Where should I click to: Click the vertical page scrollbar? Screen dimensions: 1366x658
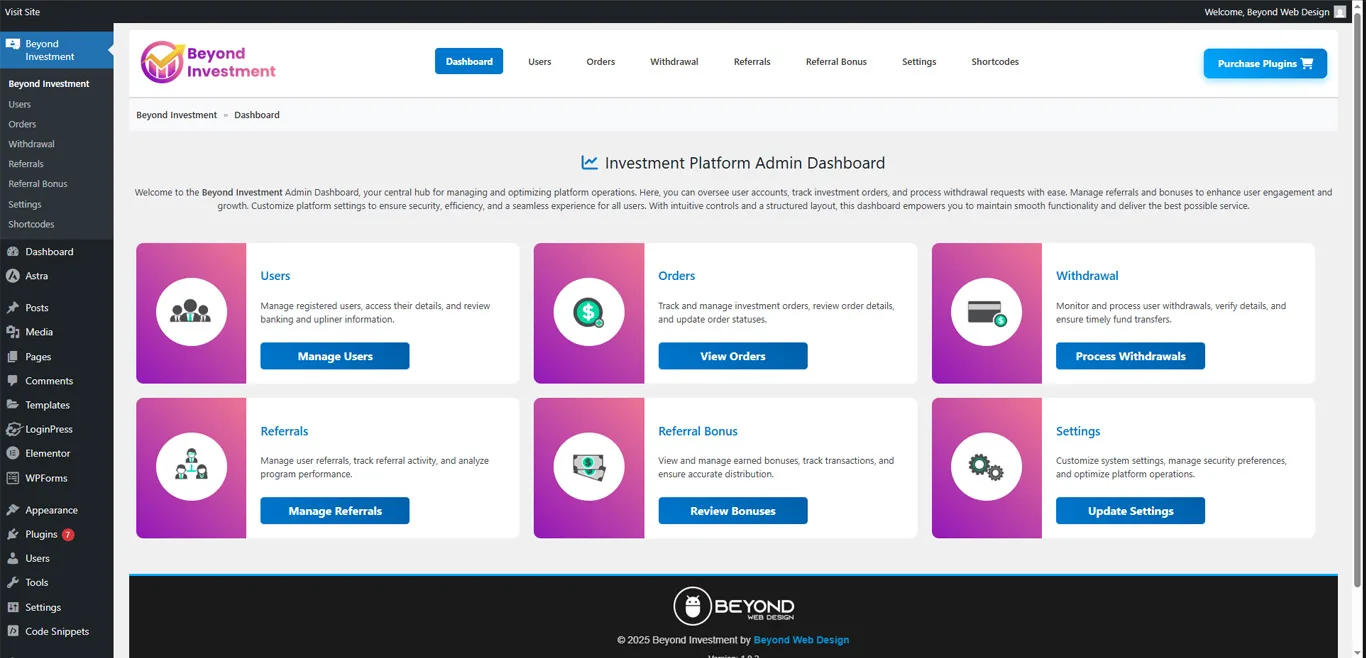click(x=1358, y=300)
